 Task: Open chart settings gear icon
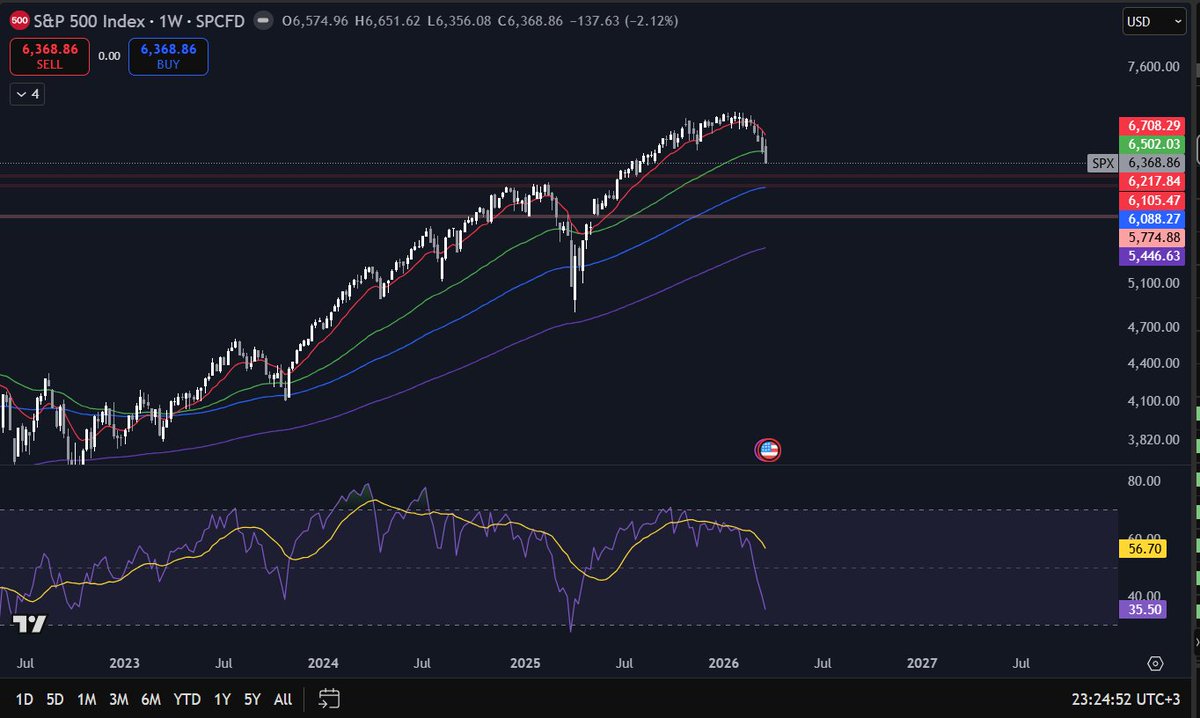[x=1155, y=664]
